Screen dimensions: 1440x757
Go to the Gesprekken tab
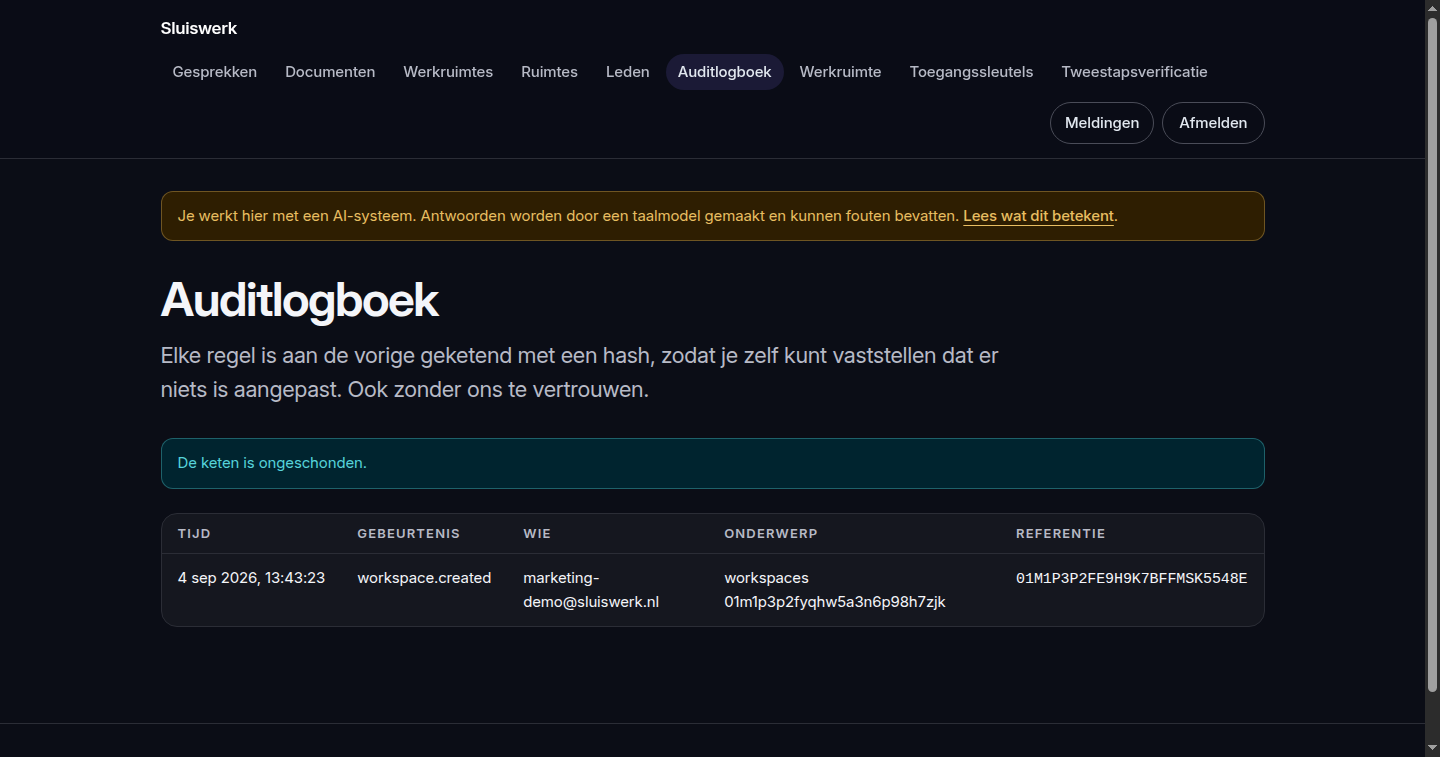click(214, 72)
